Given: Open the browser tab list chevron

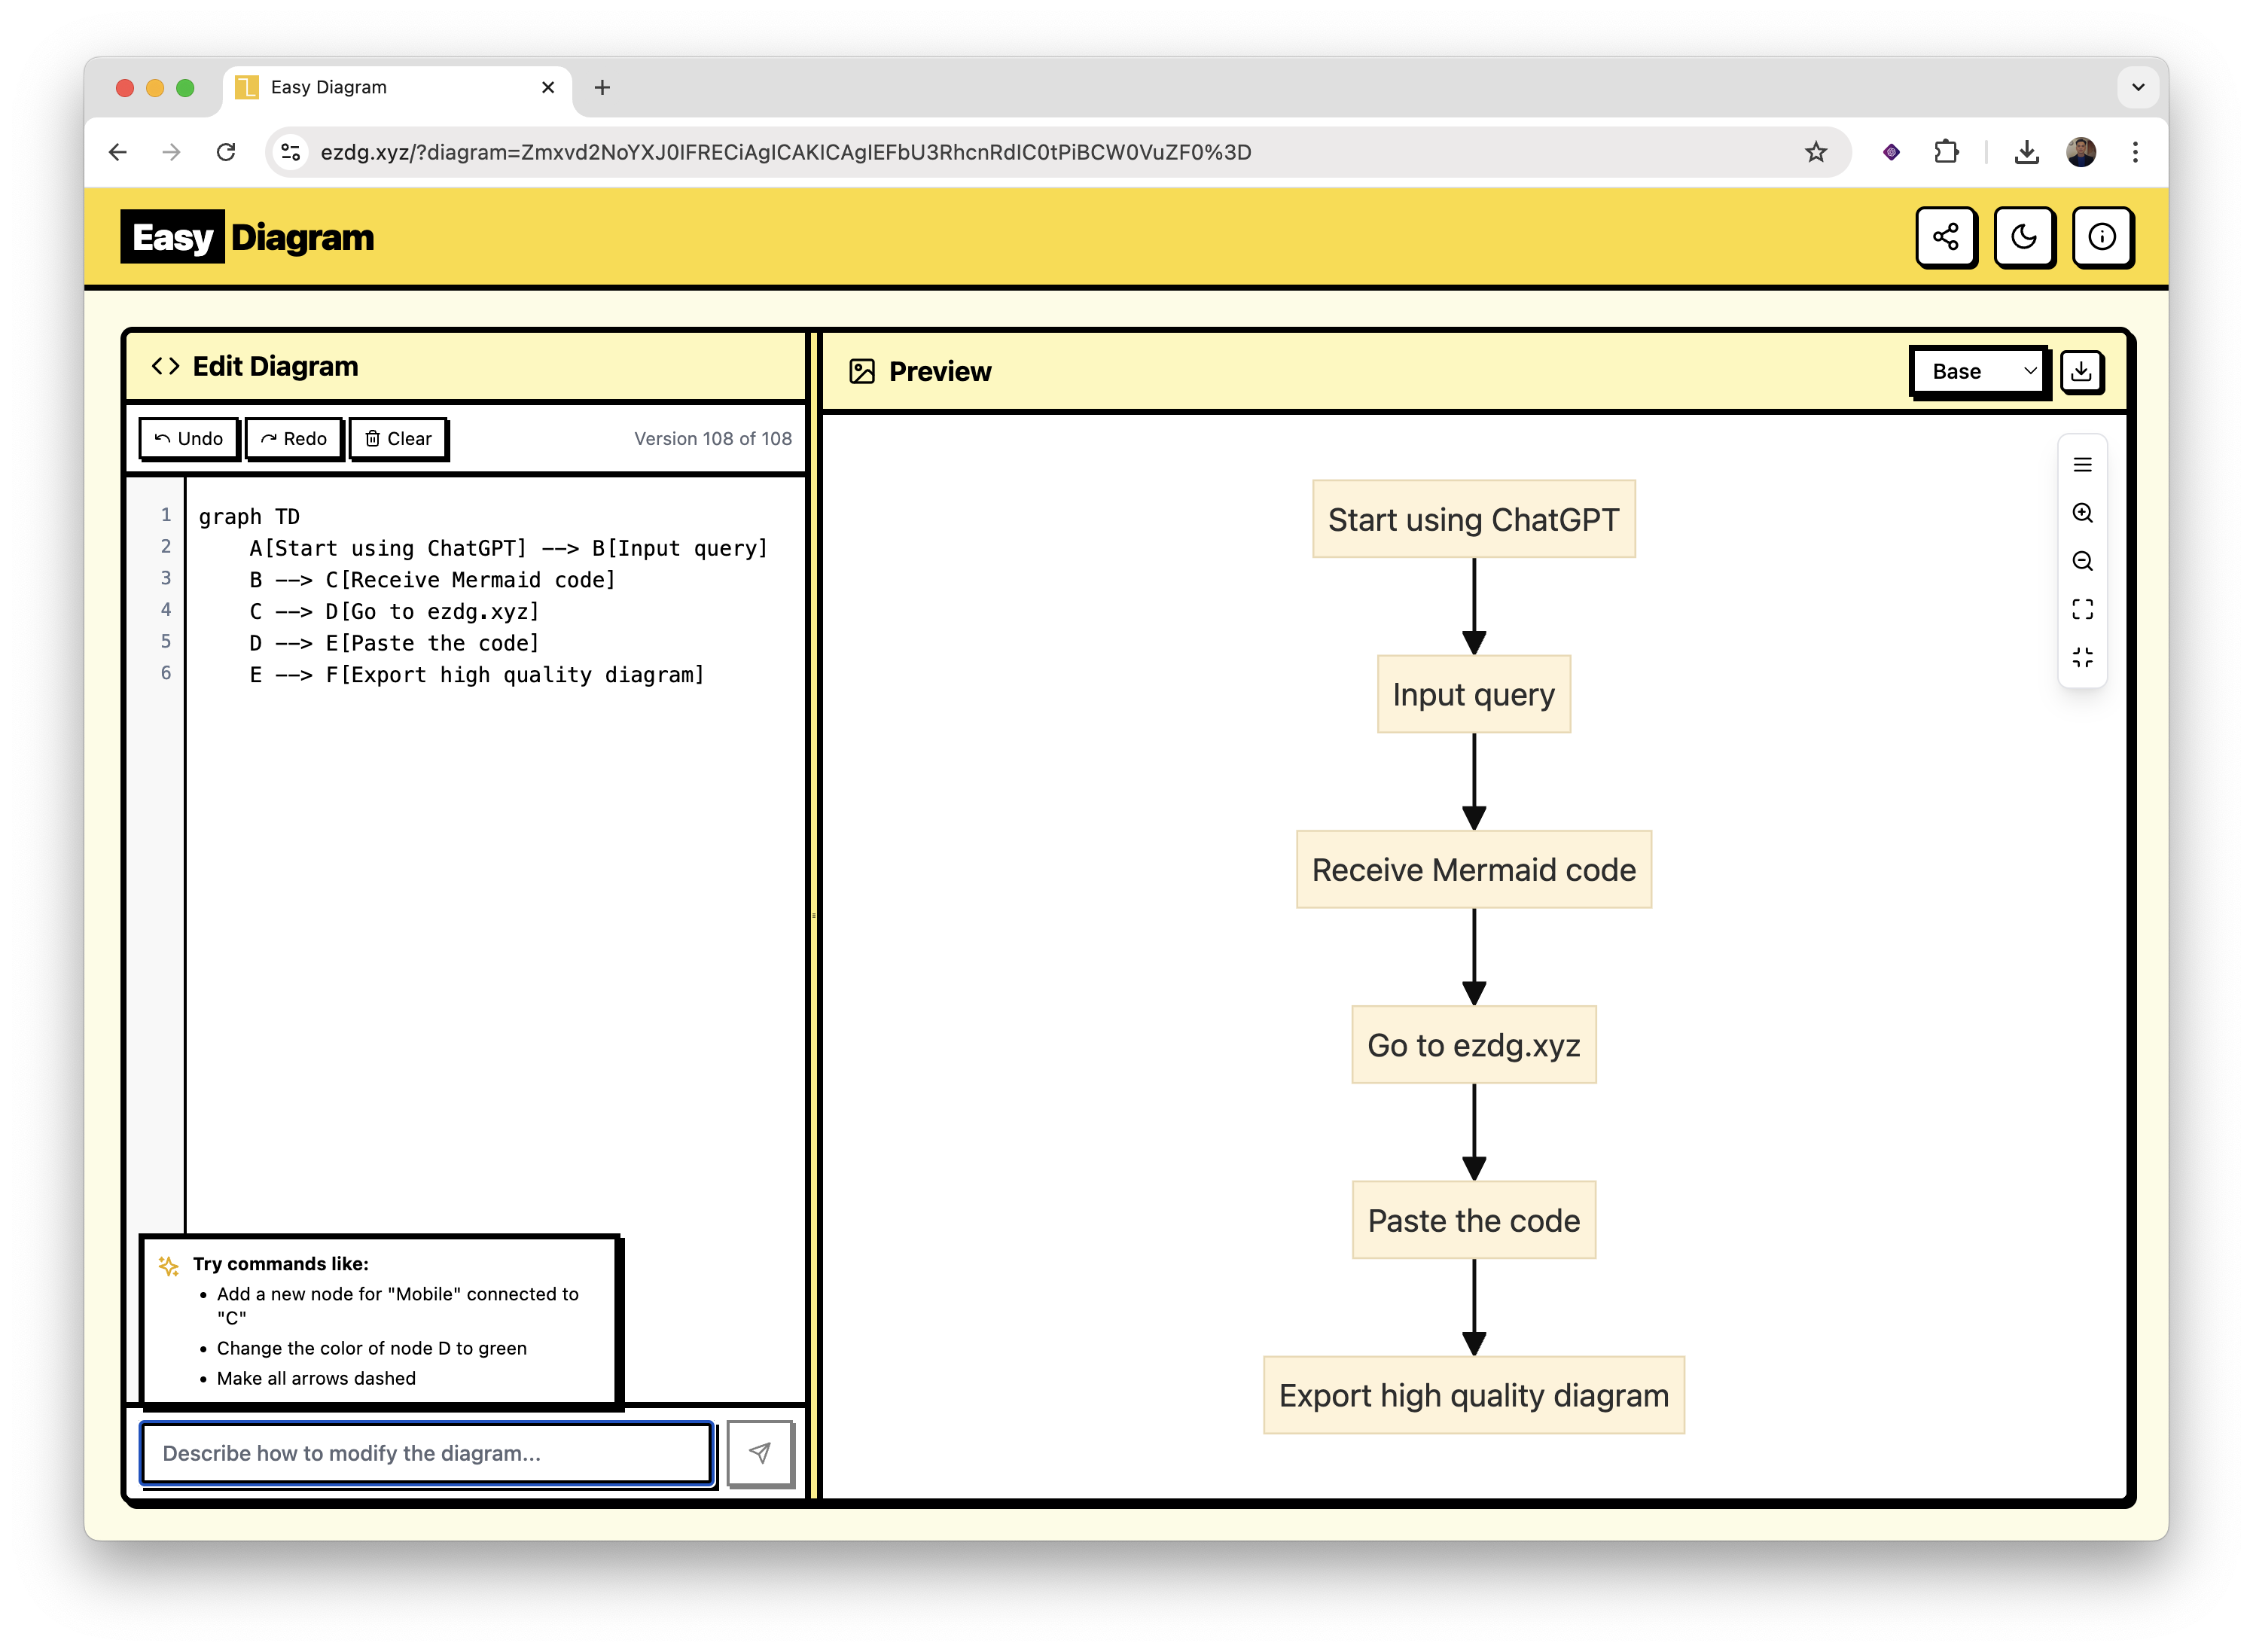Looking at the screenshot, I should [2138, 87].
